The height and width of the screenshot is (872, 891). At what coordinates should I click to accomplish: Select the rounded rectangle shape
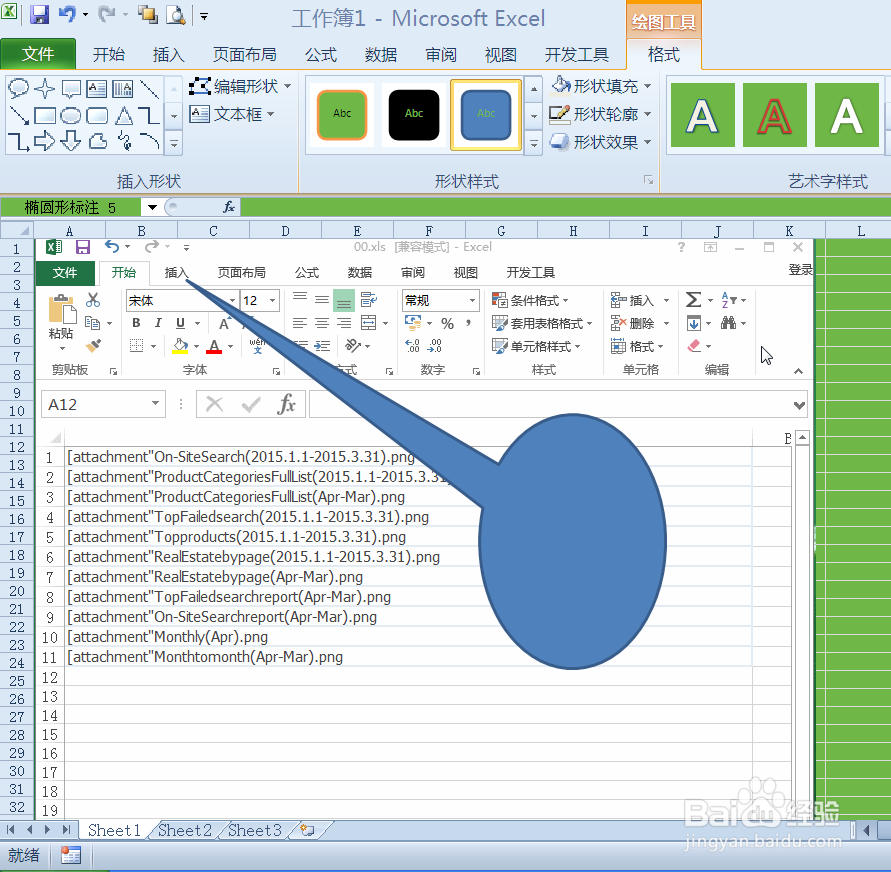coord(97,116)
